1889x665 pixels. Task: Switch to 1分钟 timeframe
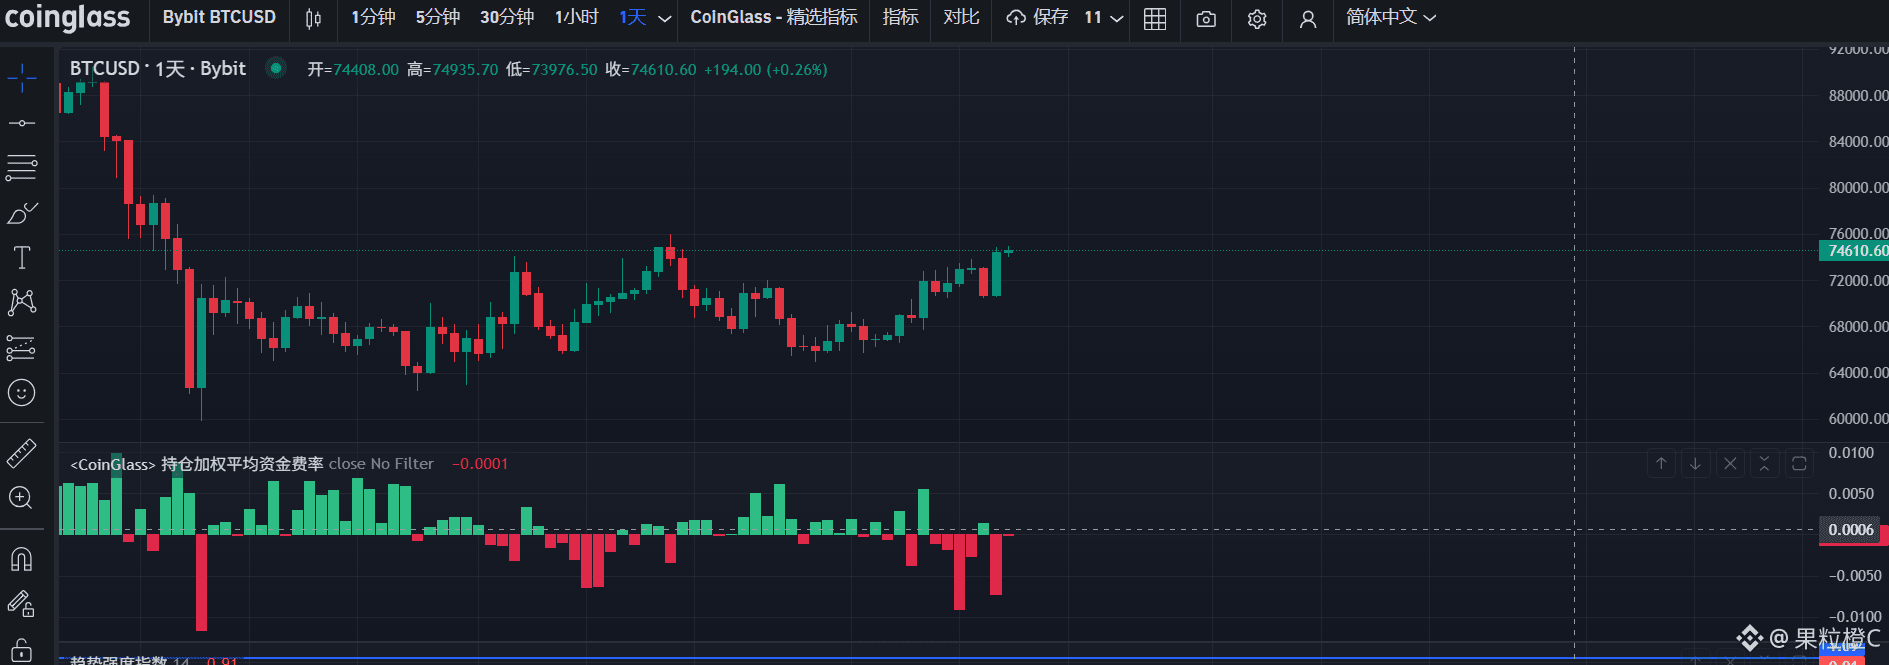click(373, 17)
